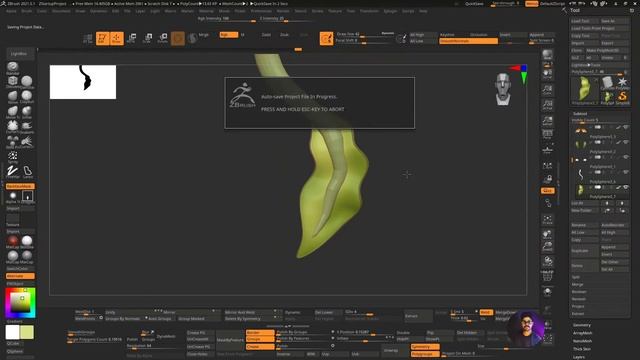The image size is (640, 360).
Task: Click the camera view head indicator
Action: coord(503,89)
